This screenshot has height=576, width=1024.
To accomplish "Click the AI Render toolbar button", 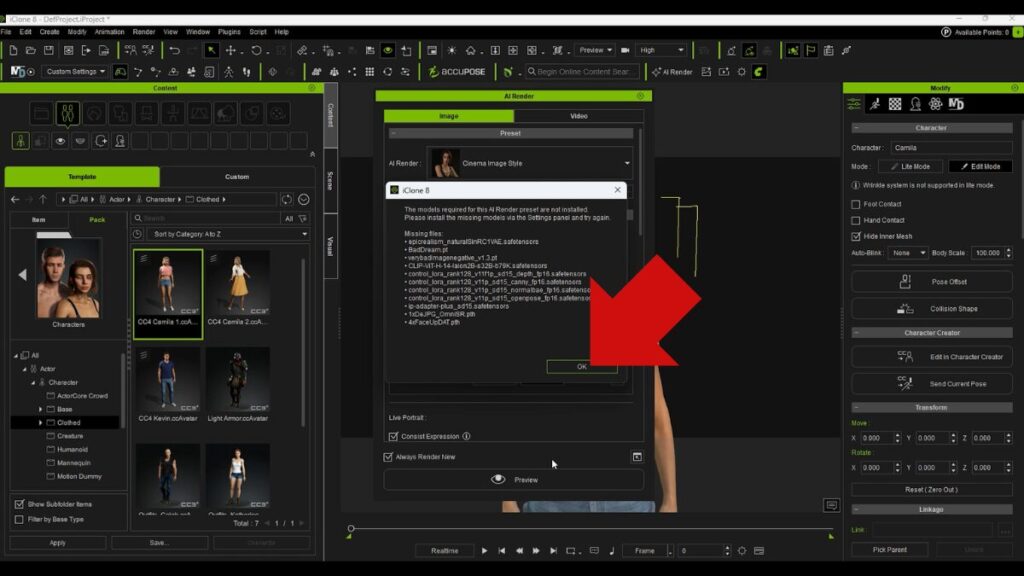I will point(672,72).
